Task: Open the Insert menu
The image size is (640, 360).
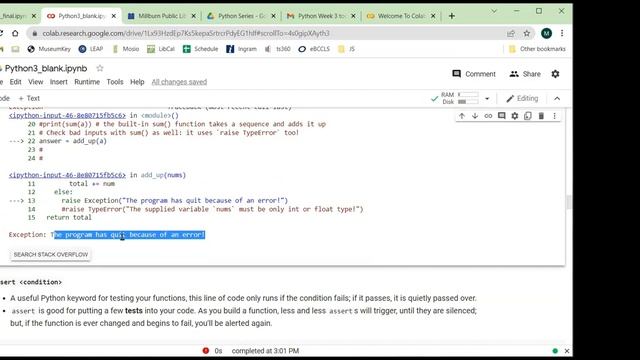Action: [x=59, y=82]
